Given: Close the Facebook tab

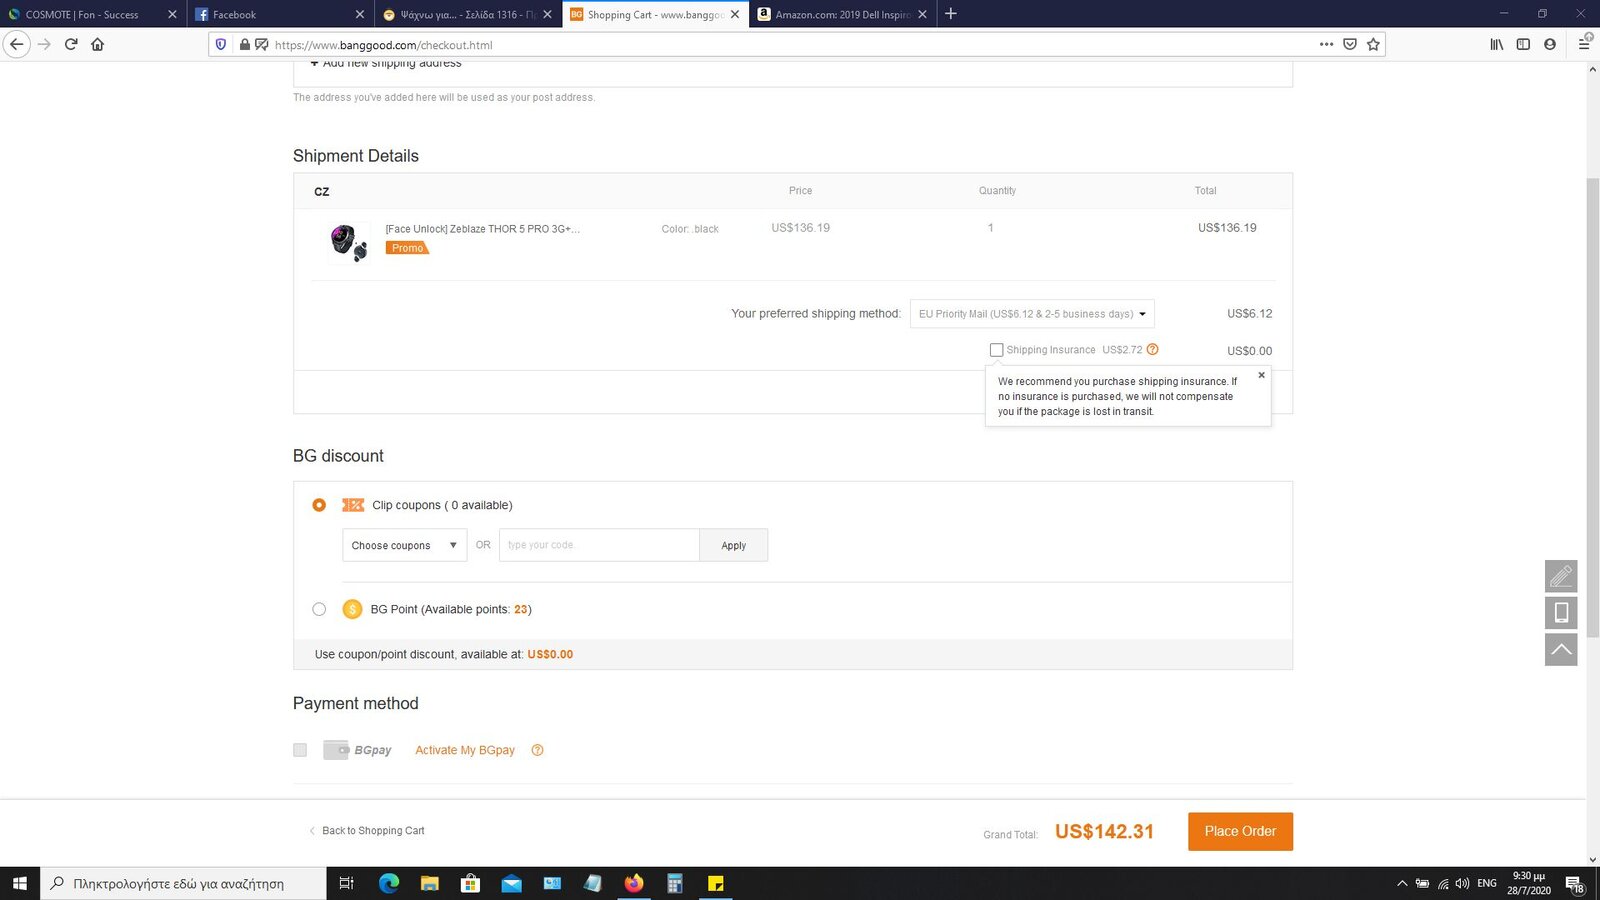Looking at the screenshot, I should tap(360, 14).
